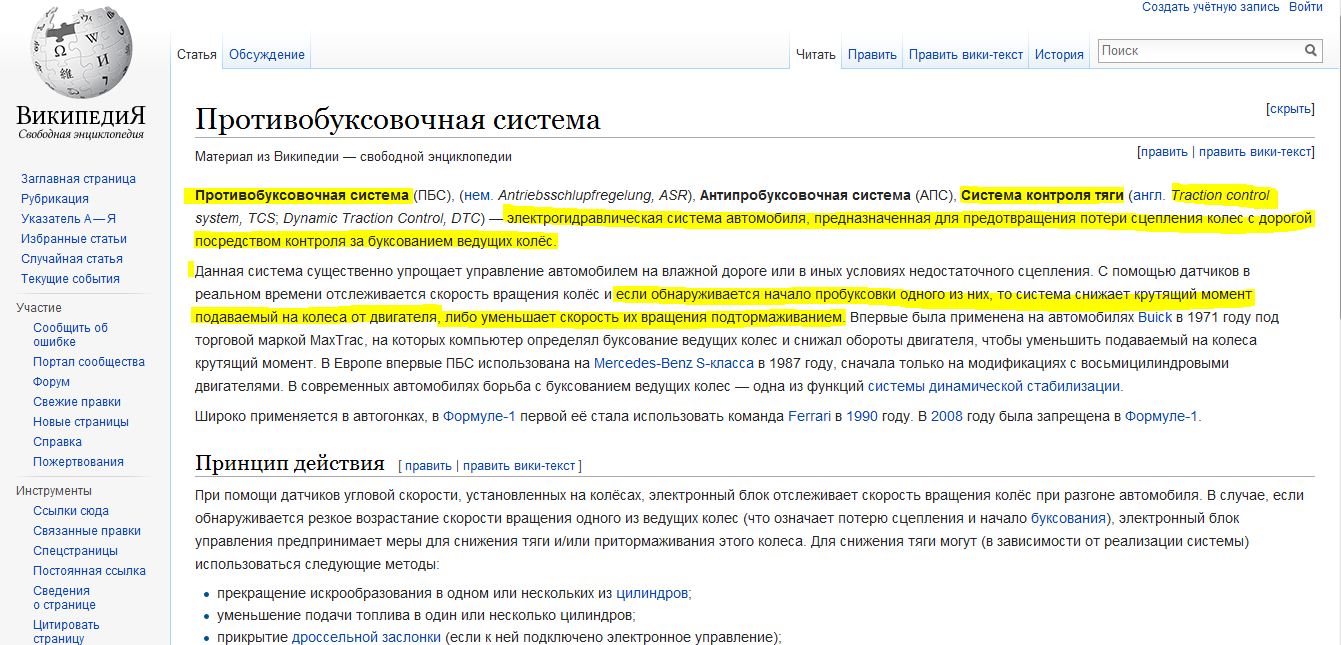Open Новые страницы link

click(x=81, y=422)
